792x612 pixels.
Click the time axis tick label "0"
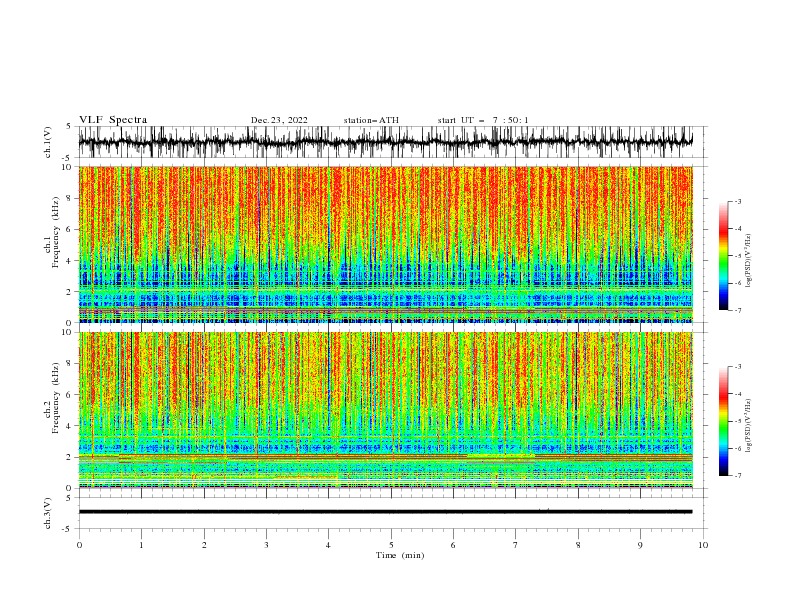79,545
